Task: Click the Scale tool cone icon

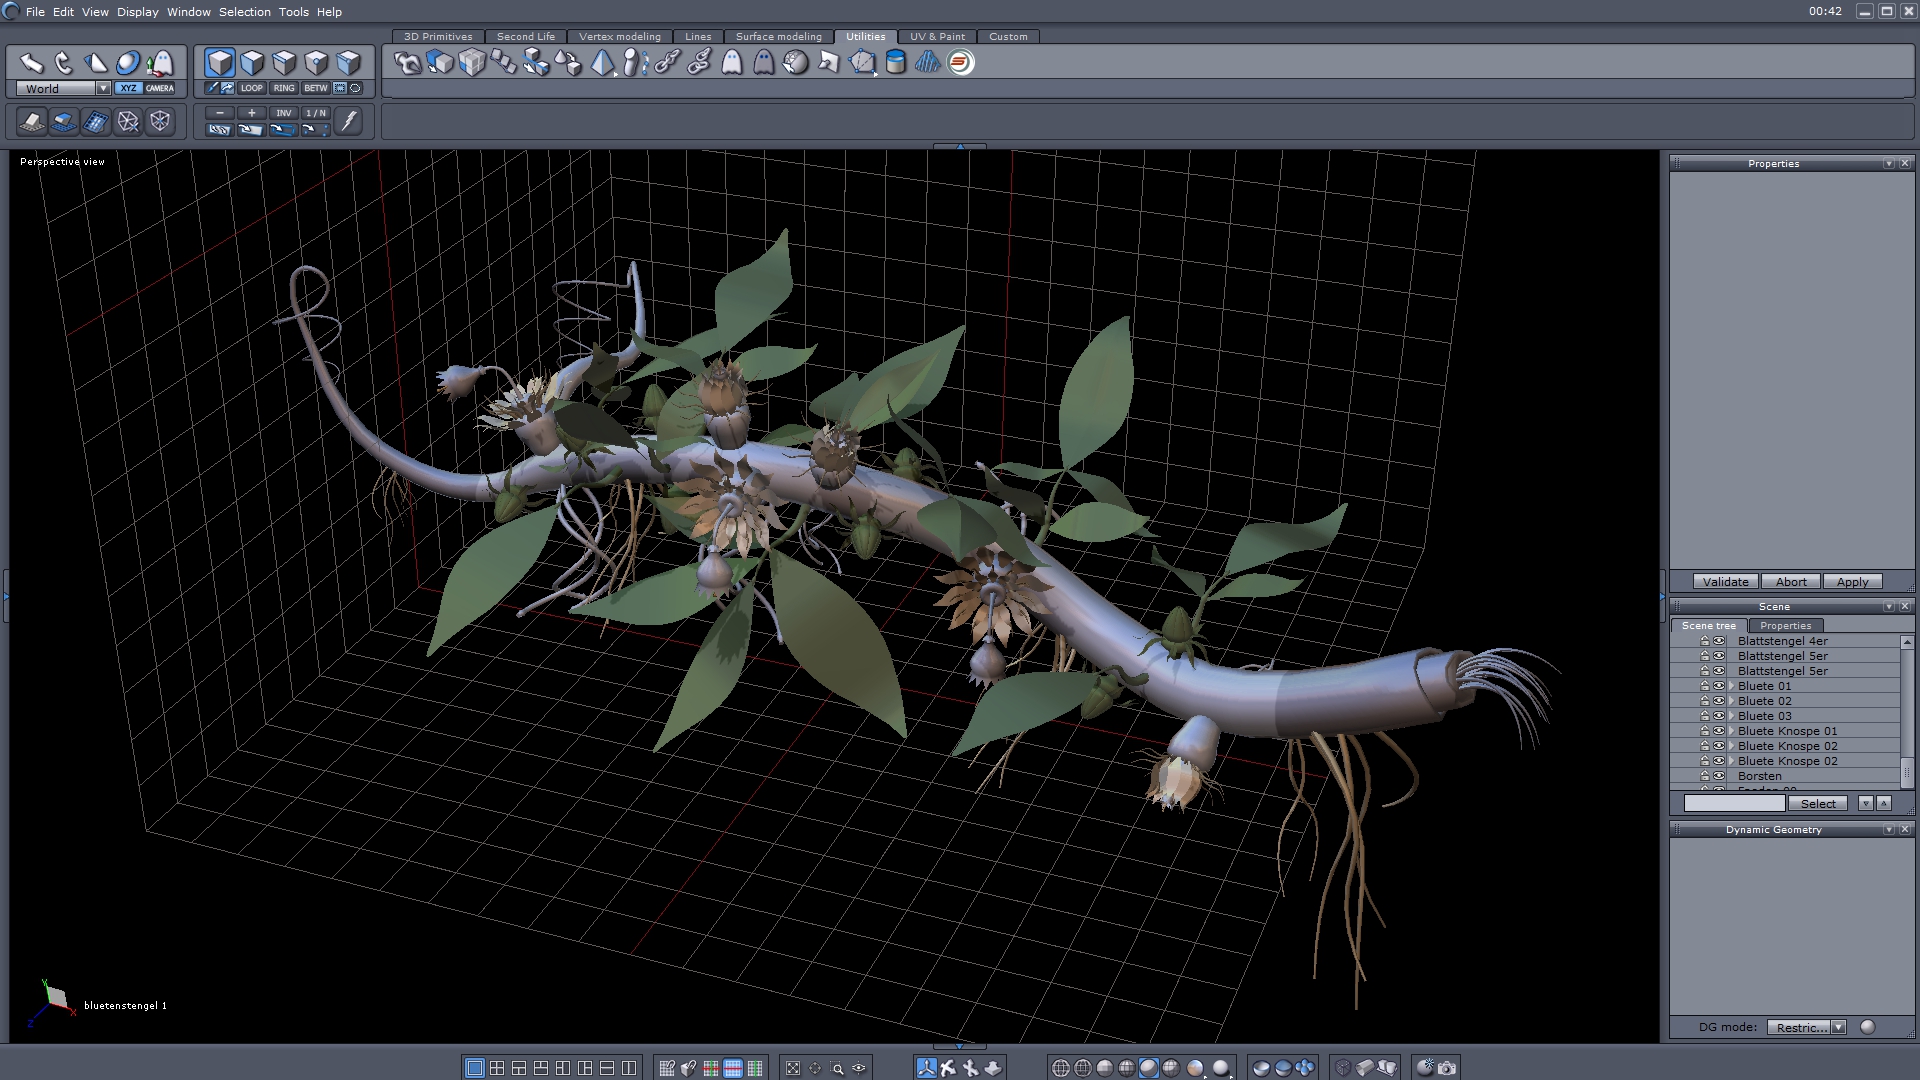Action: click(95, 63)
